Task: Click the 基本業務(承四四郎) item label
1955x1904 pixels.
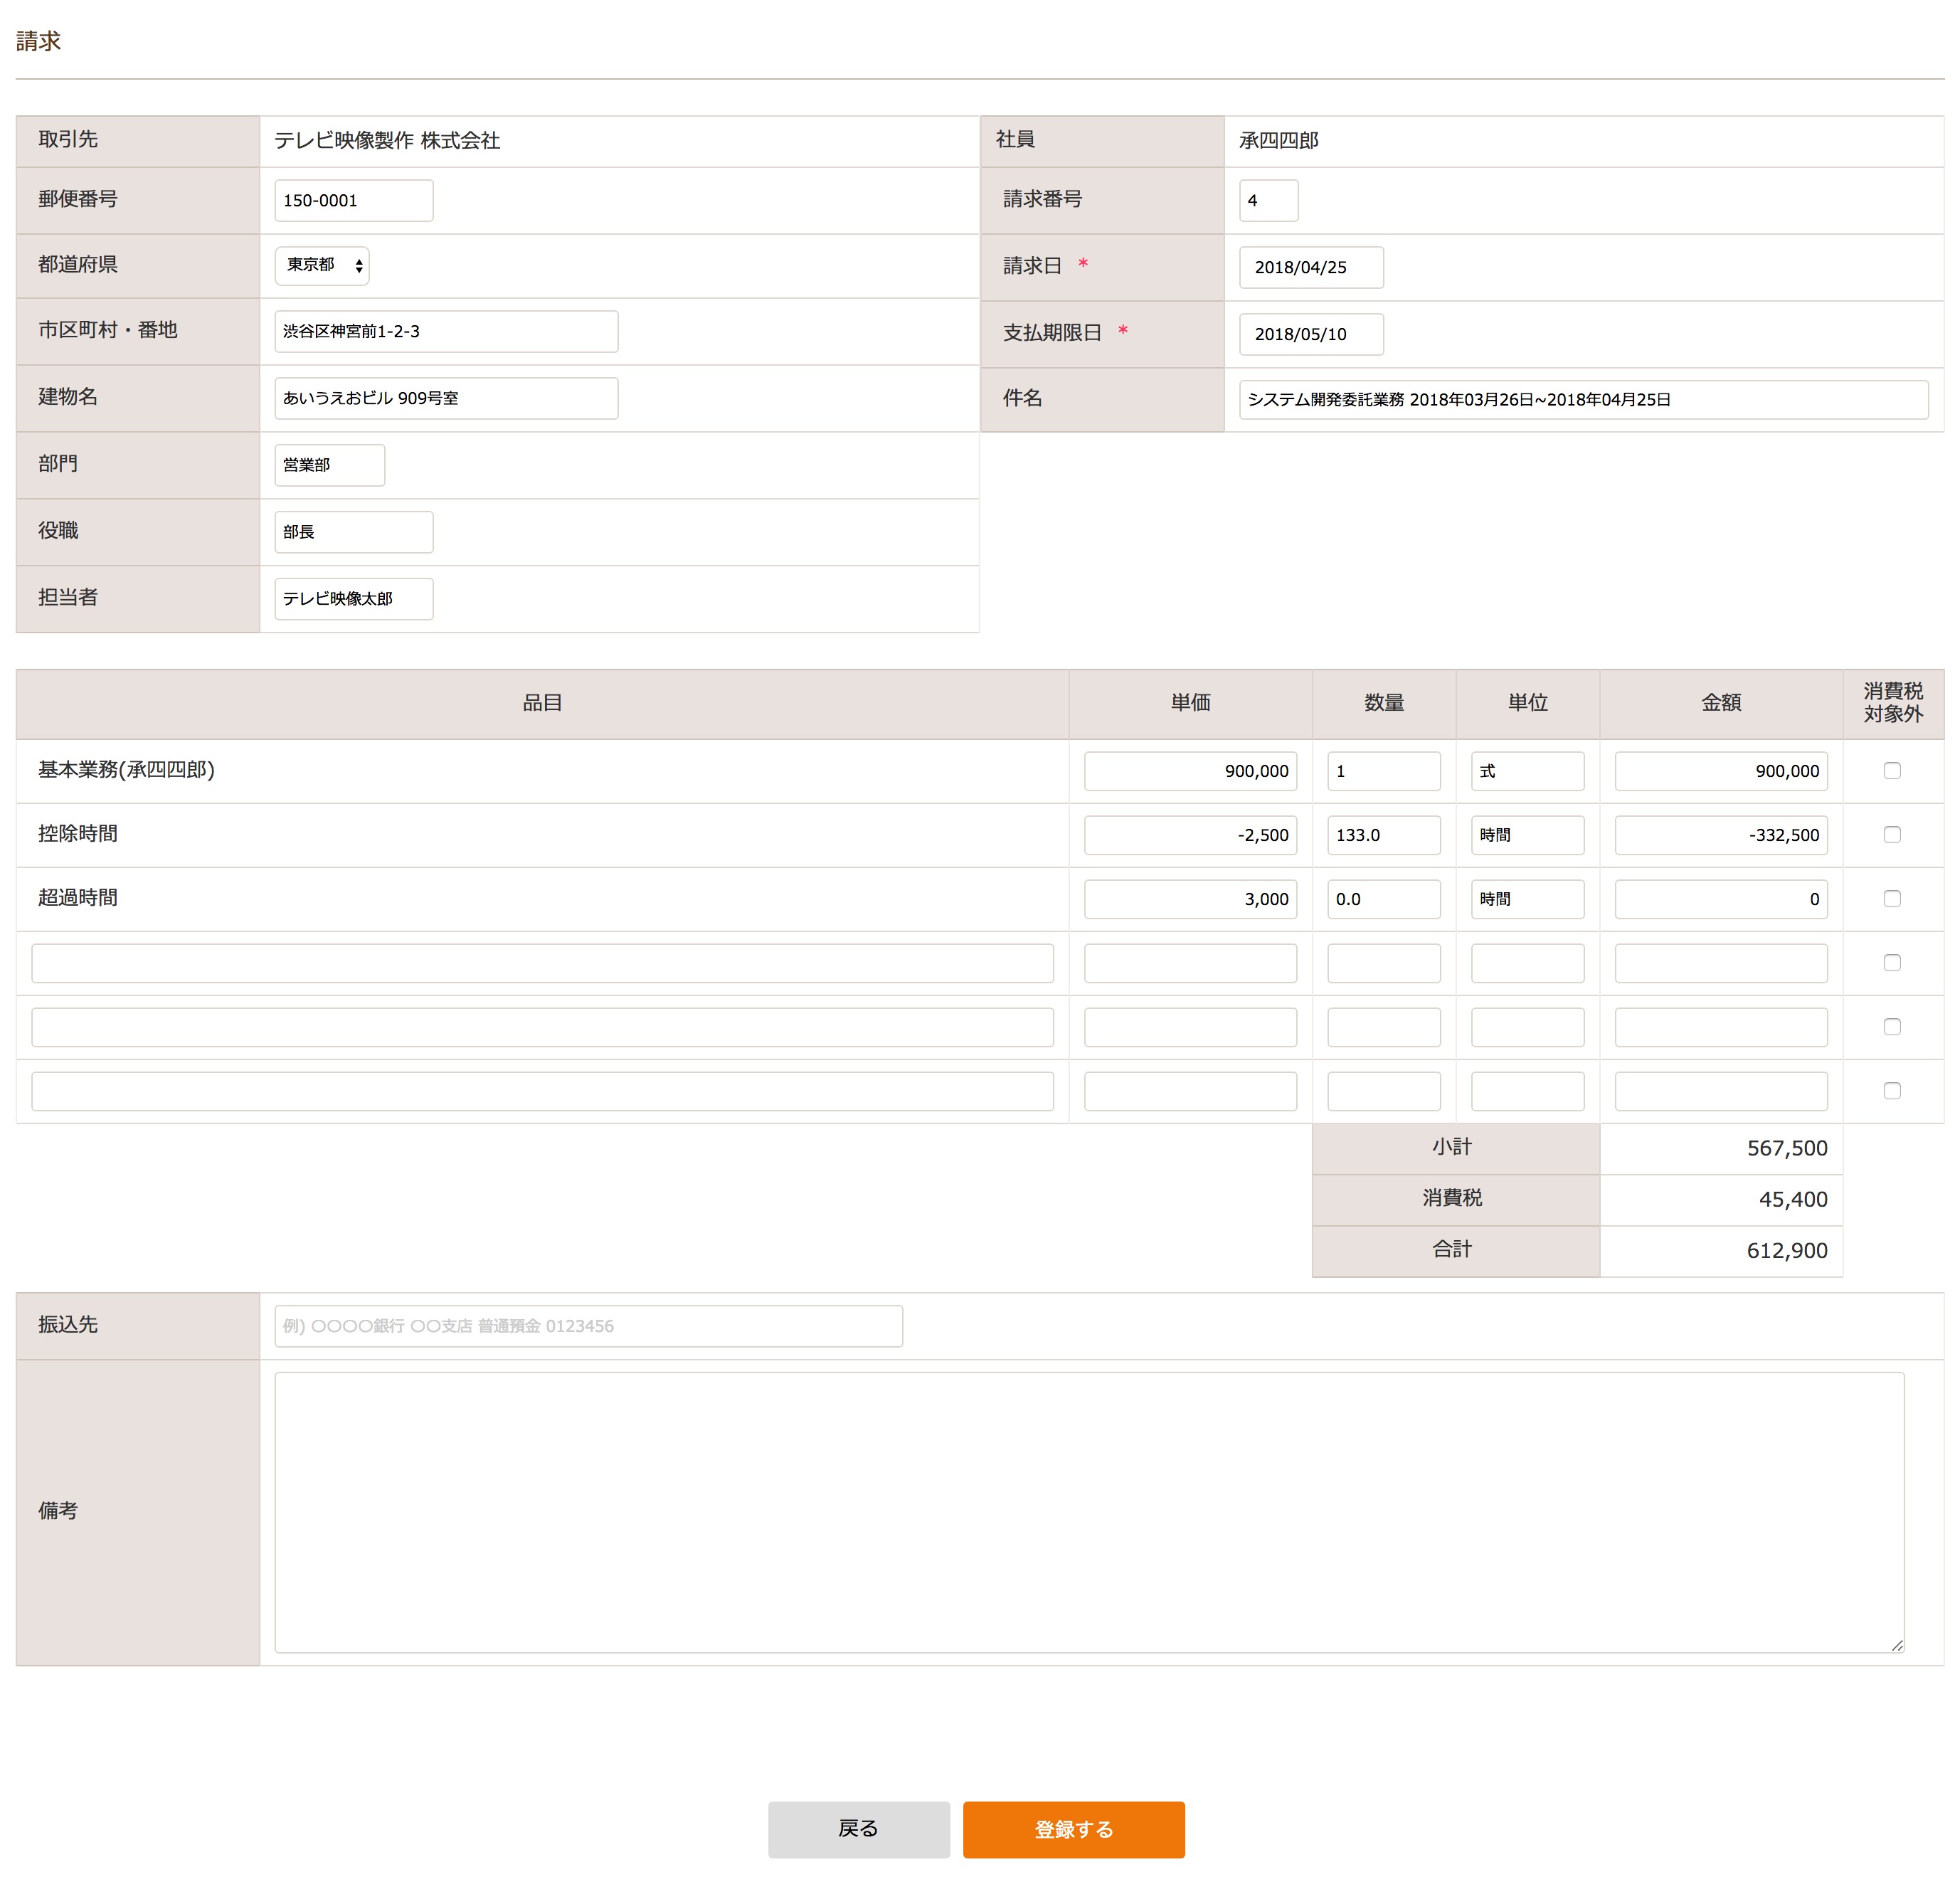Action: tap(126, 769)
